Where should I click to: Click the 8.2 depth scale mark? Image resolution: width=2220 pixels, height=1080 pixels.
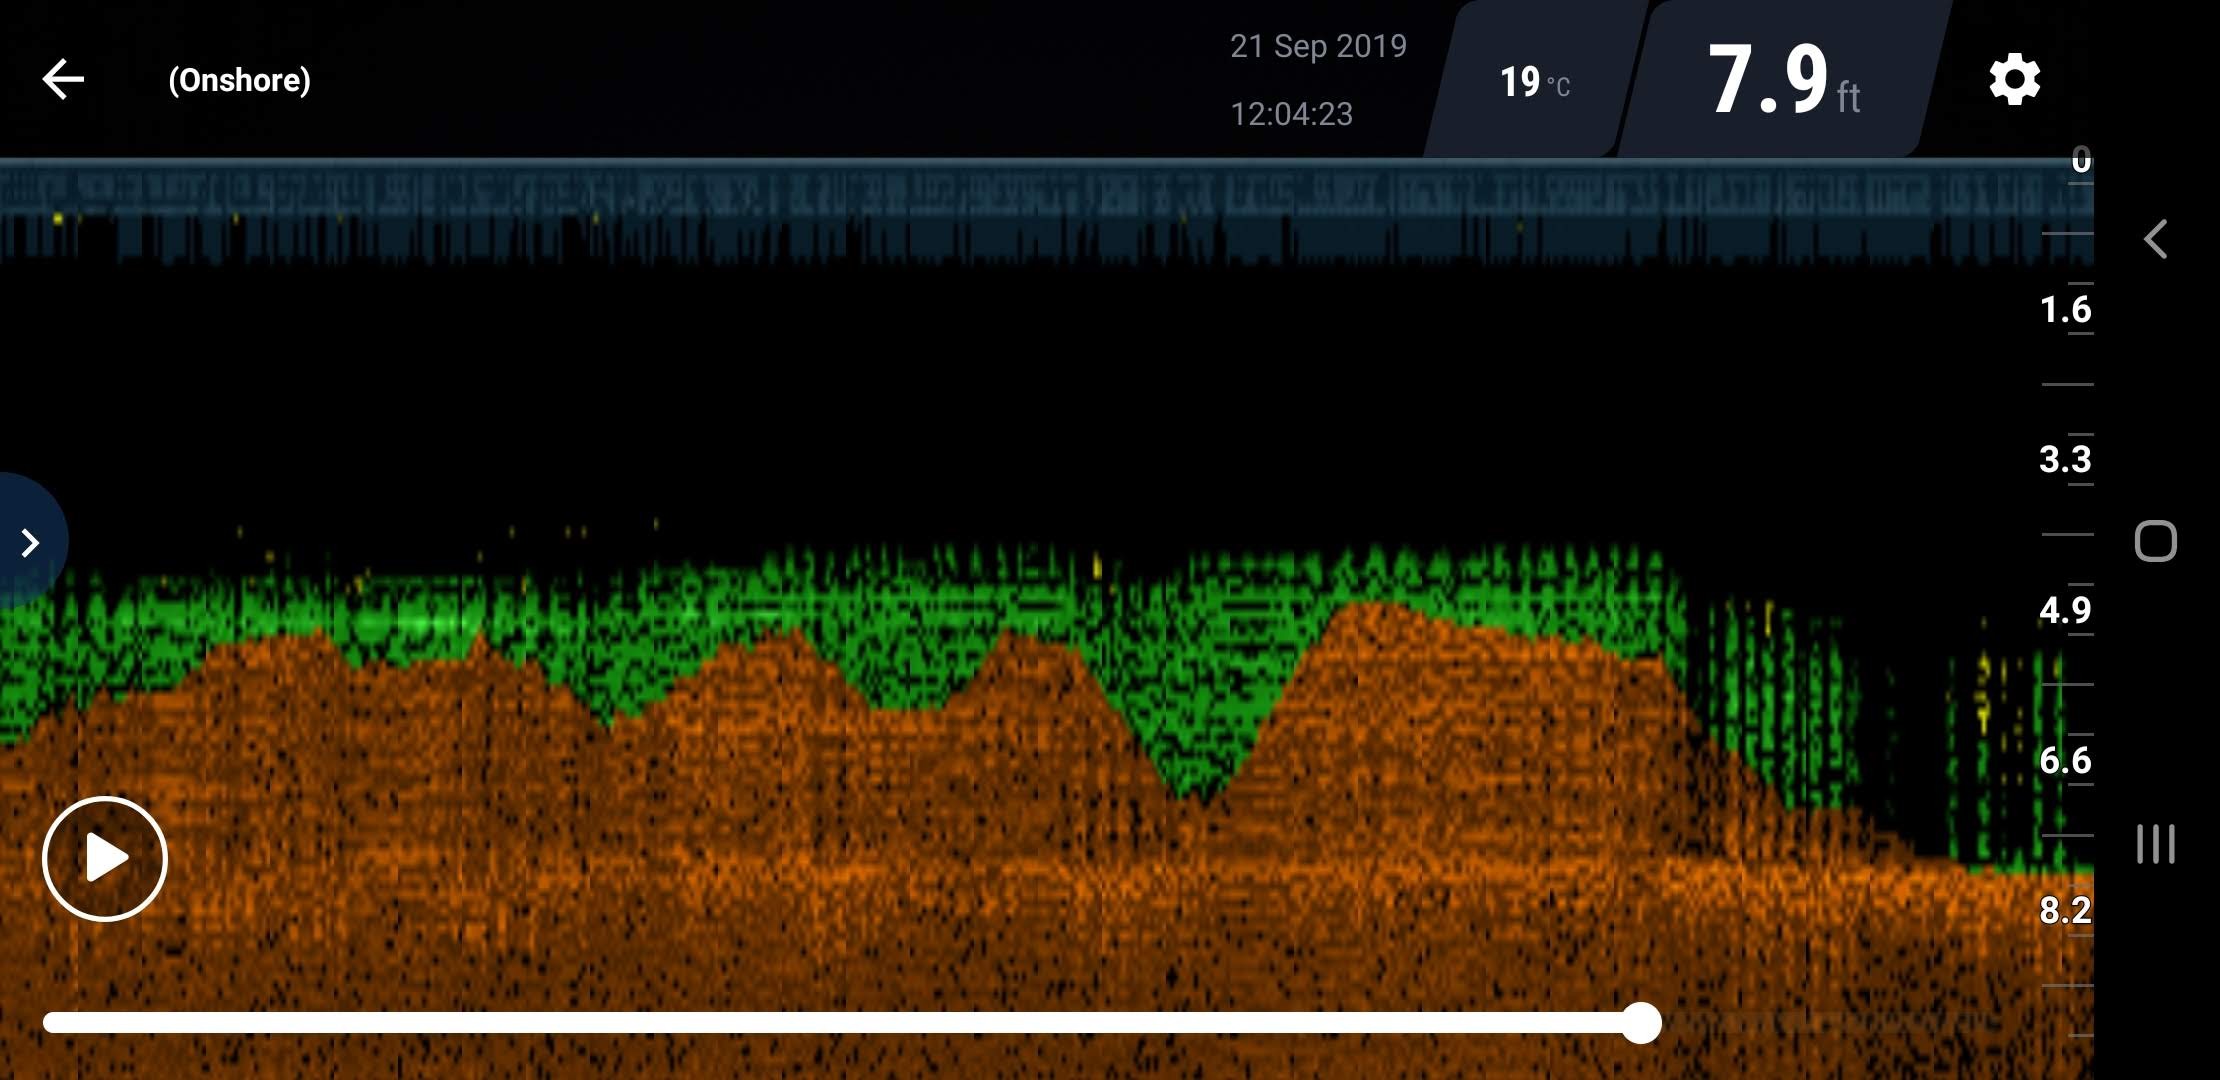2065,911
